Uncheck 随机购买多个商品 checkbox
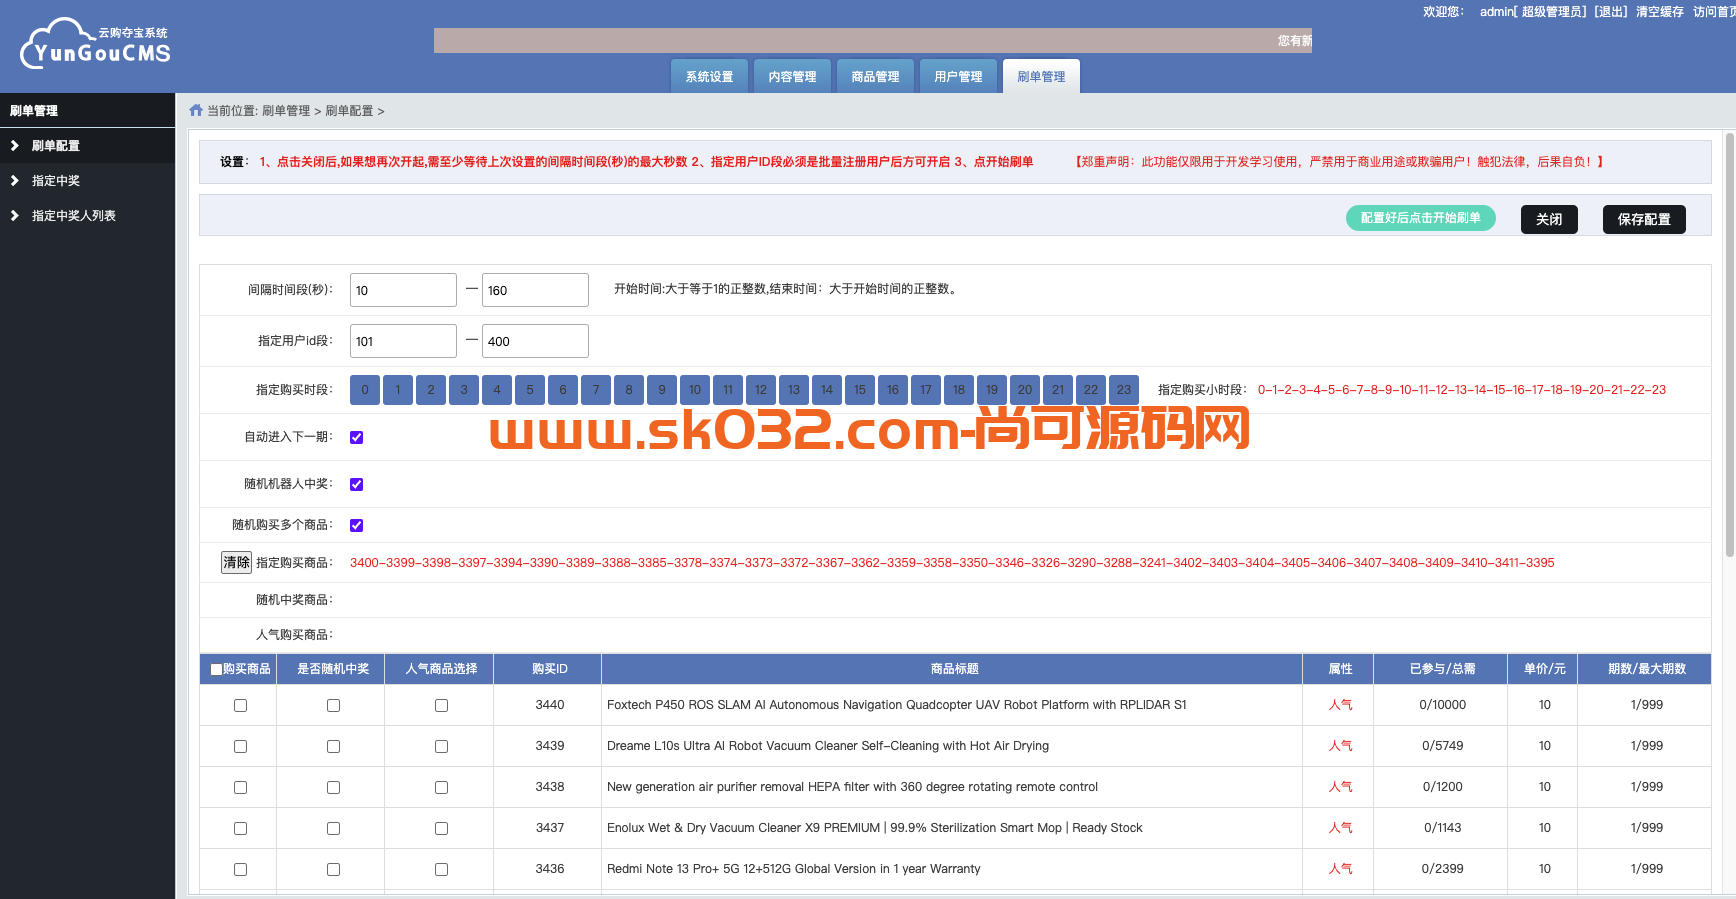Screen dimensions: 1736x899 (x=357, y=526)
